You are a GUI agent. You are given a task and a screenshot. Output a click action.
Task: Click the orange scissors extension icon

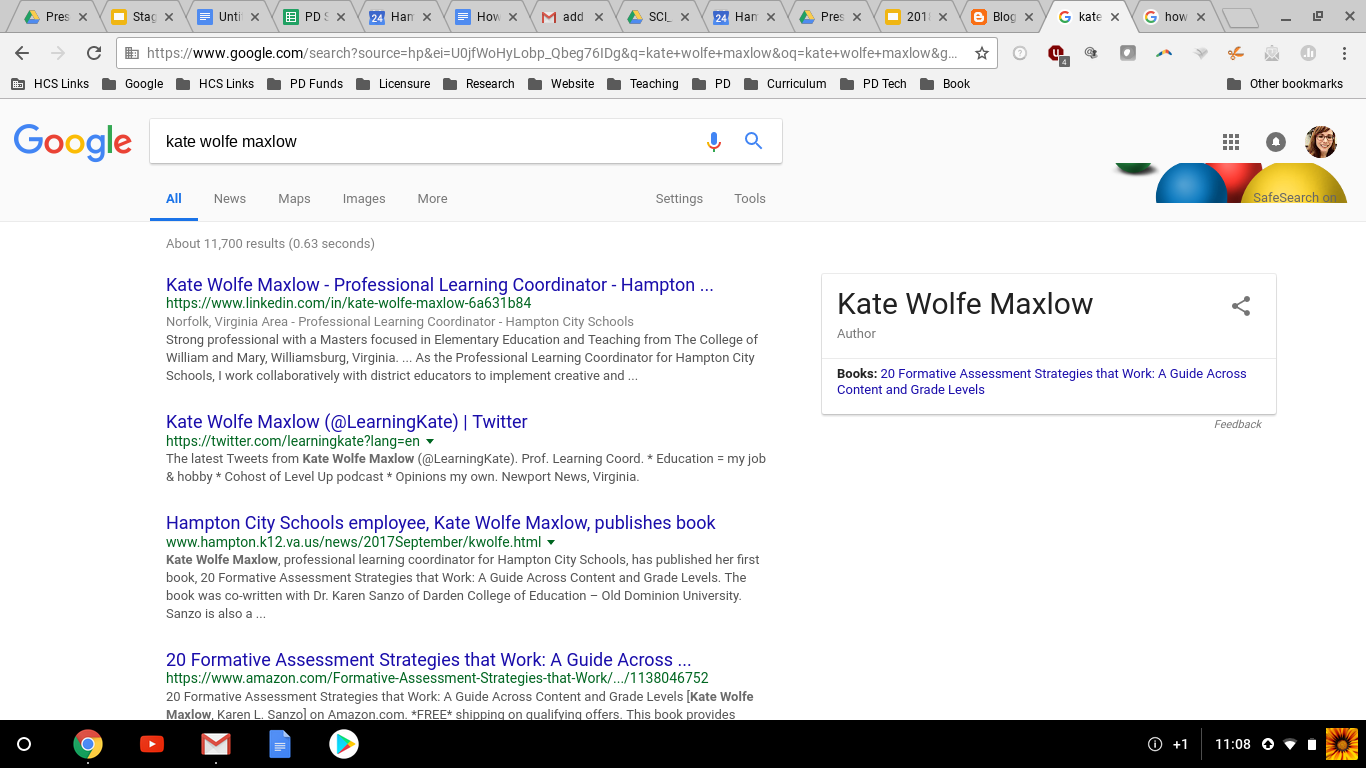pyautogui.click(x=1236, y=54)
